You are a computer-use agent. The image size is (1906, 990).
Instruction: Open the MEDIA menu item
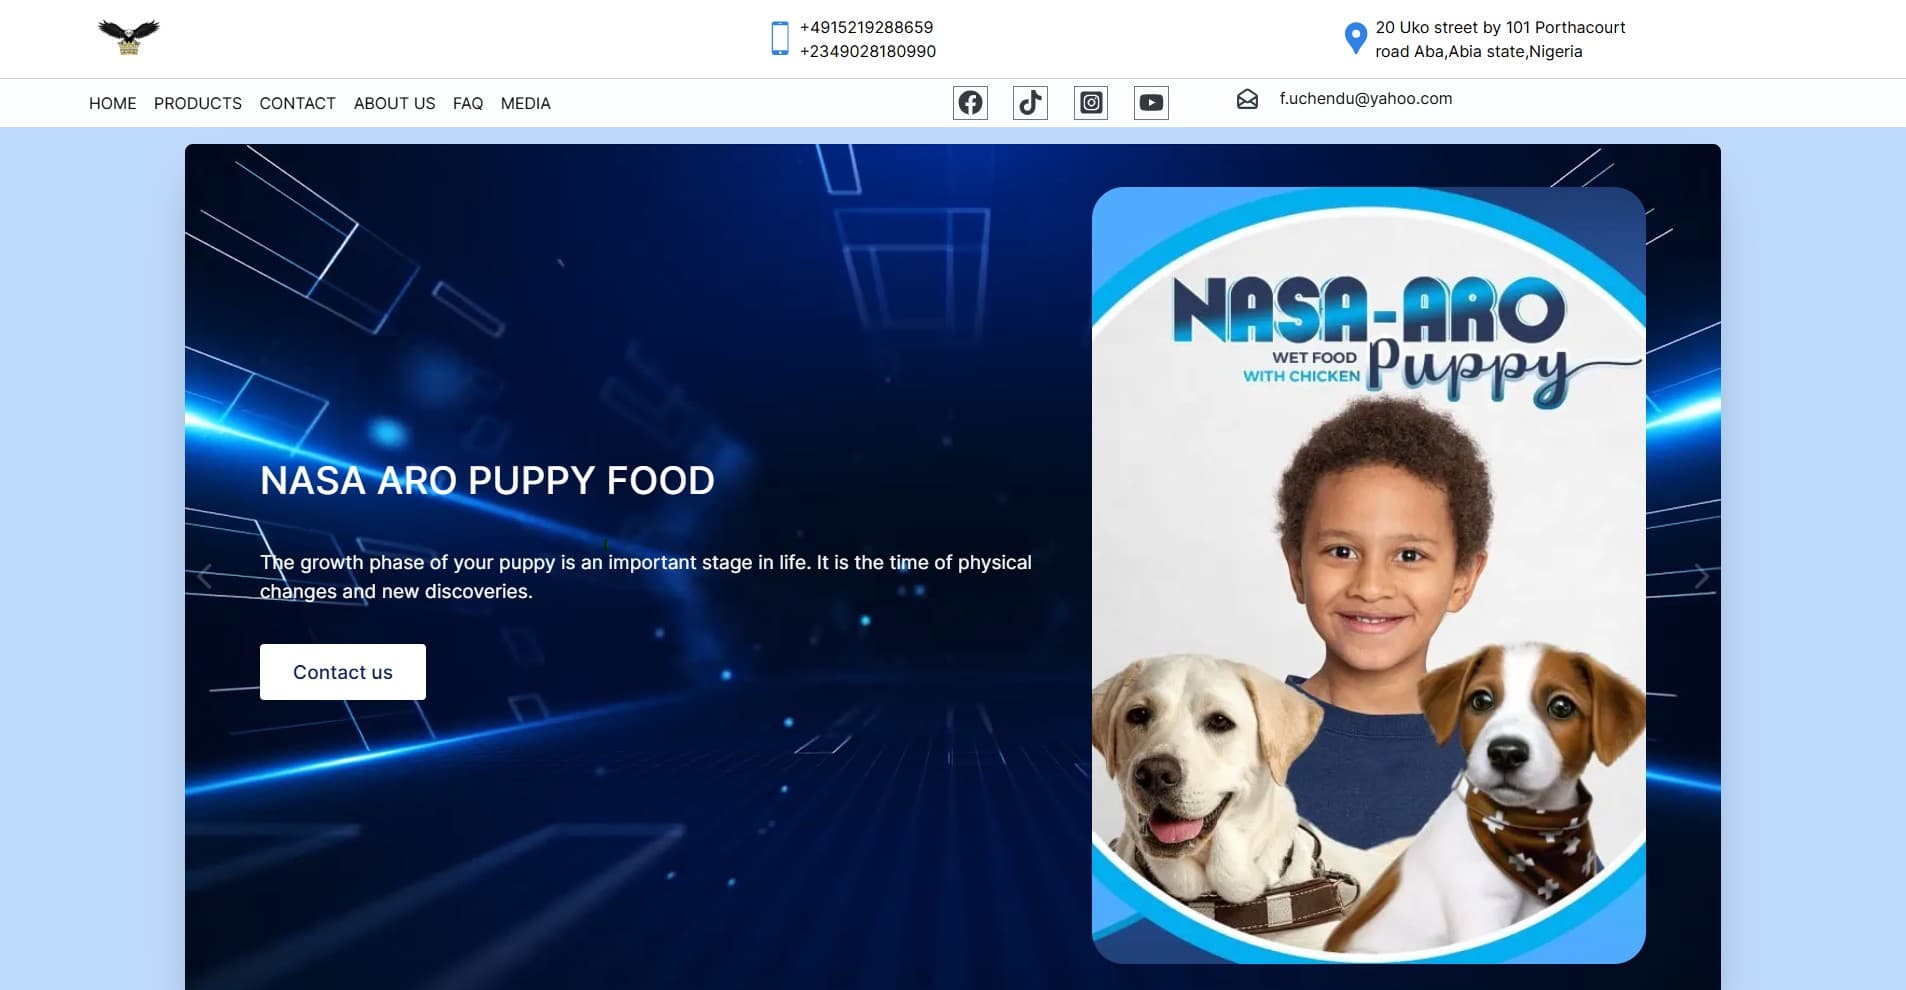[525, 103]
